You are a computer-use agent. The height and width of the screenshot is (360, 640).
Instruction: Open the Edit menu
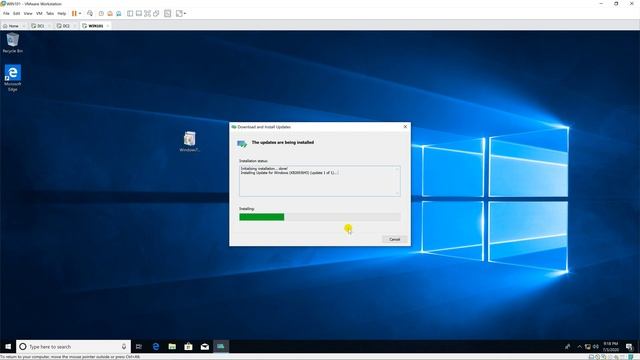[x=16, y=13]
